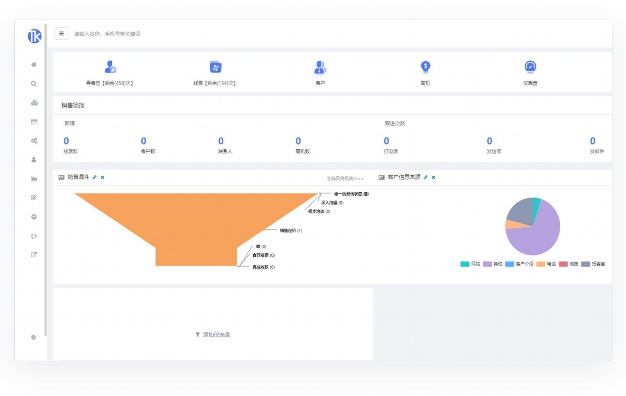
Task: Click the blue IK logo in the sidebar
Action: coord(34,36)
